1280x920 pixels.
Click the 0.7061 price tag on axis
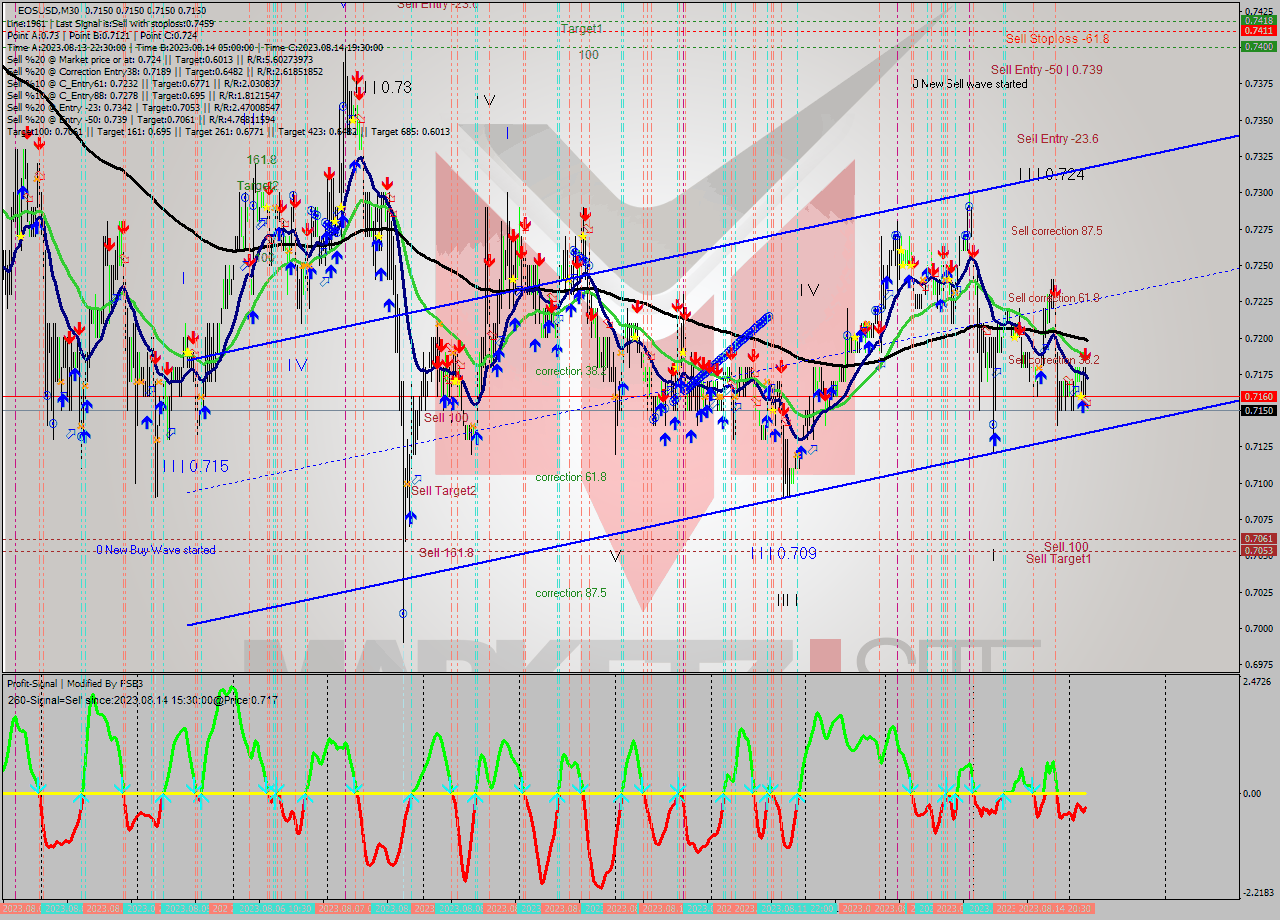click(x=1257, y=539)
